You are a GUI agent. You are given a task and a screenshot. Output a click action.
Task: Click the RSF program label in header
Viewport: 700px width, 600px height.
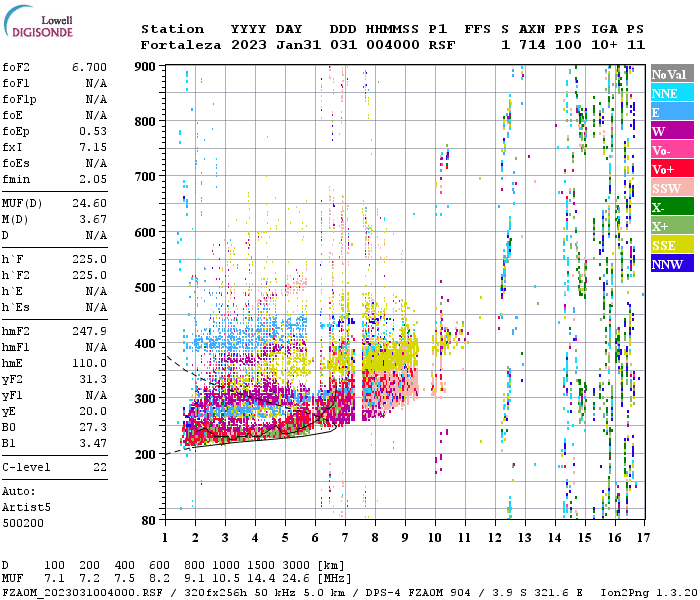coord(442,45)
